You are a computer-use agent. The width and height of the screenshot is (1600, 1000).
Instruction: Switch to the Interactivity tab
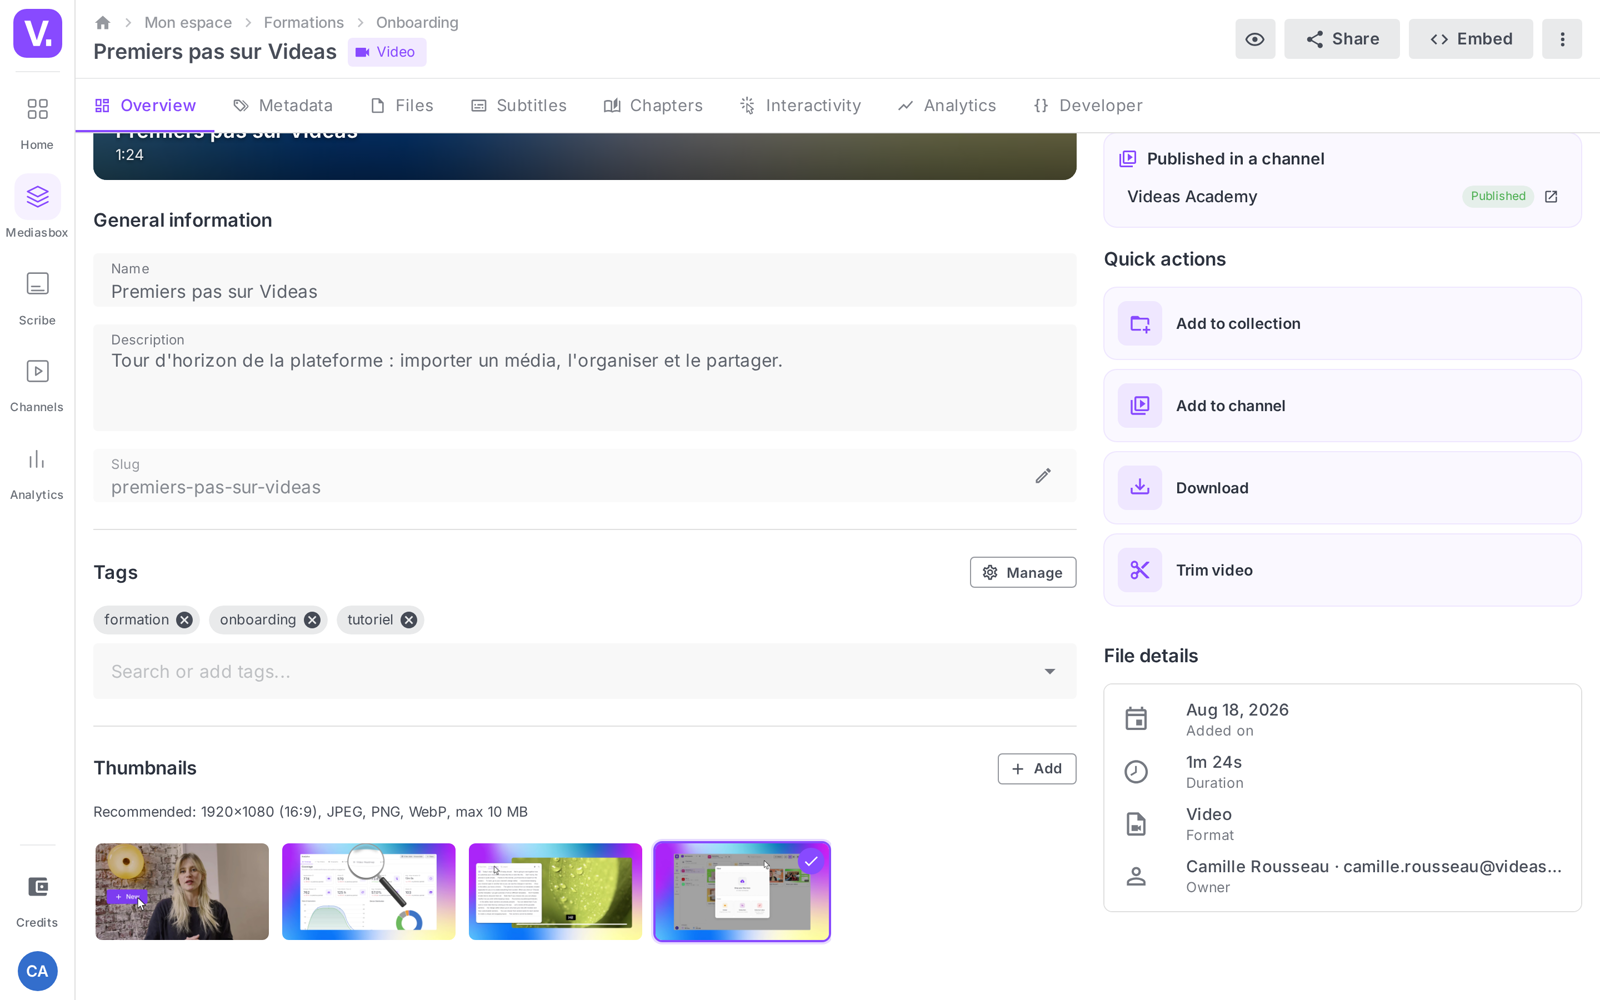pos(800,106)
